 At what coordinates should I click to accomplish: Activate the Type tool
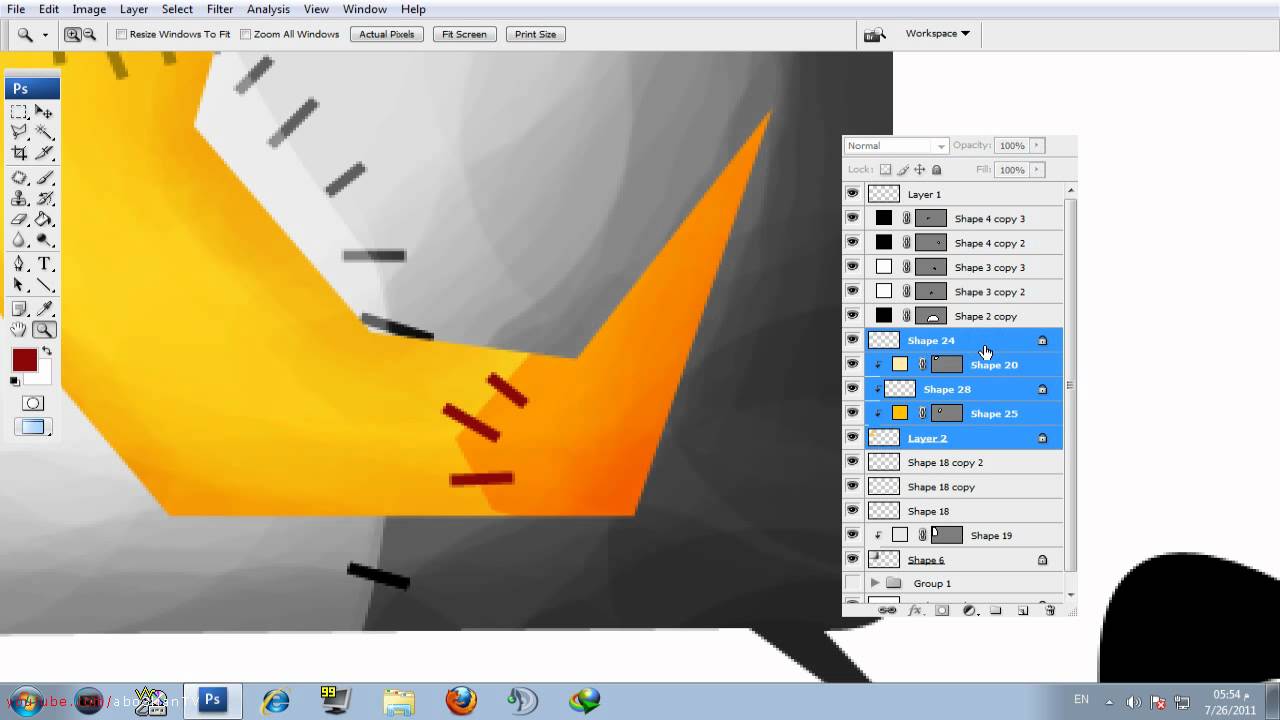[x=44, y=264]
